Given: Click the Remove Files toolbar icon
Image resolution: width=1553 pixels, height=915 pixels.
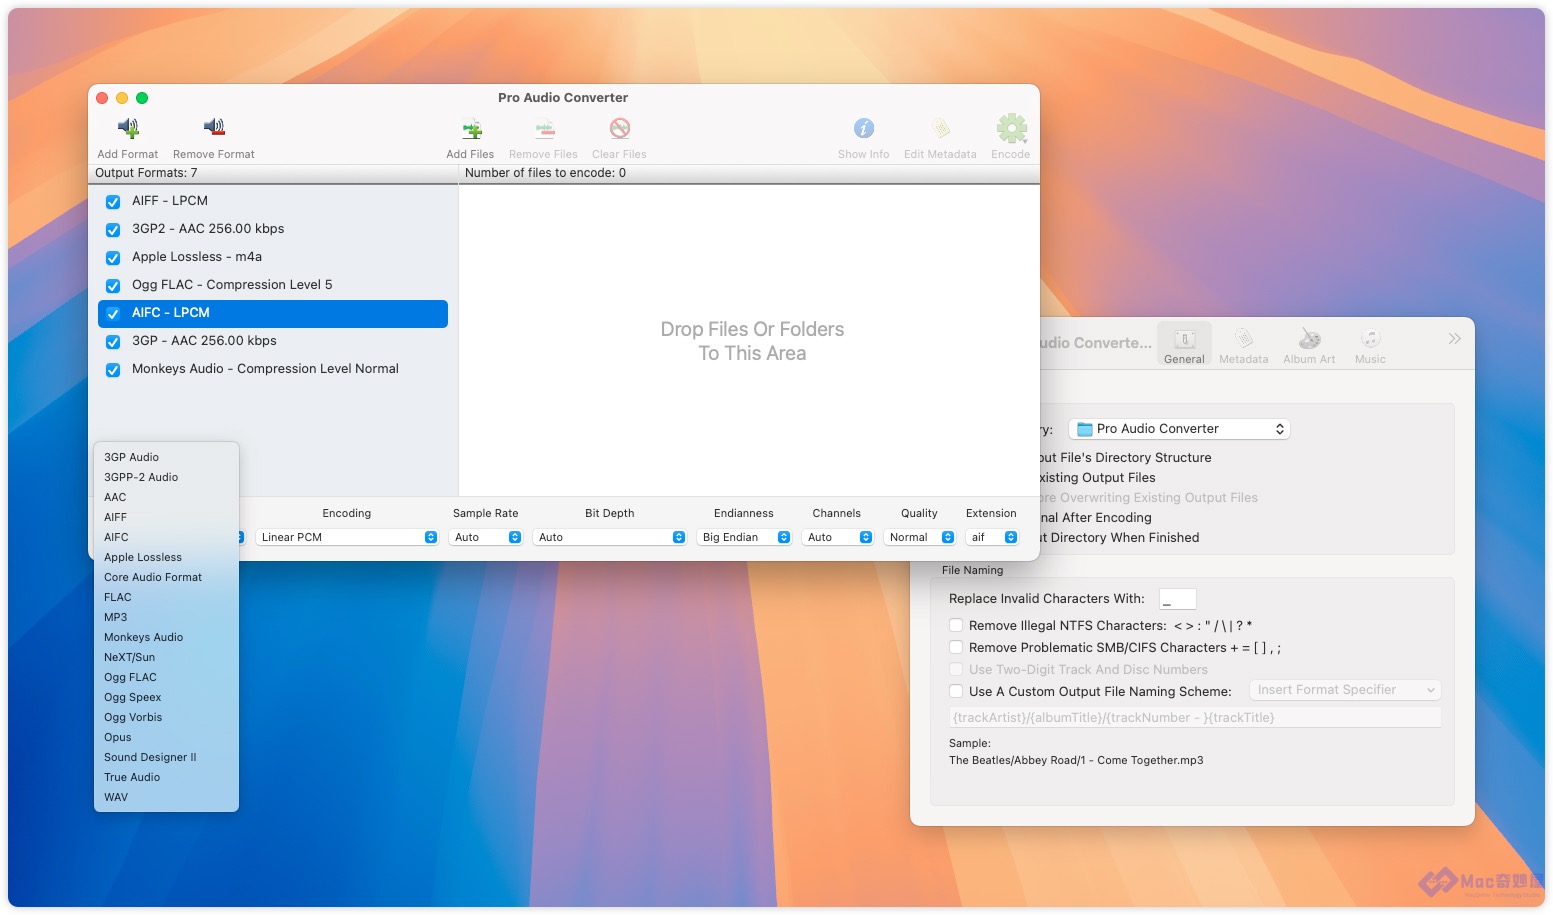Looking at the screenshot, I should point(544,129).
